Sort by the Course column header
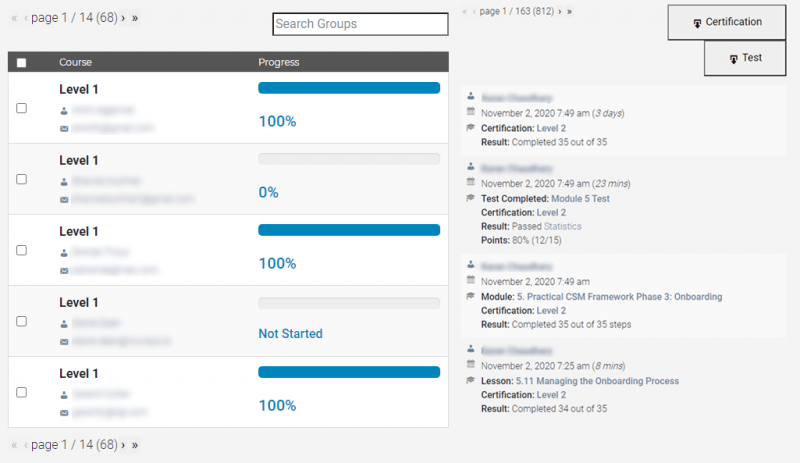800x463 pixels. (x=75, y=63)
